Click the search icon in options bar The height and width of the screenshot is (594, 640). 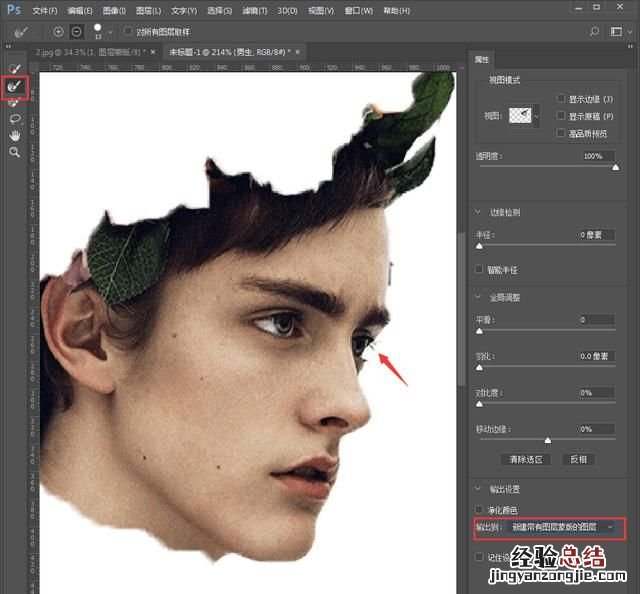click(x=595, y=32)
